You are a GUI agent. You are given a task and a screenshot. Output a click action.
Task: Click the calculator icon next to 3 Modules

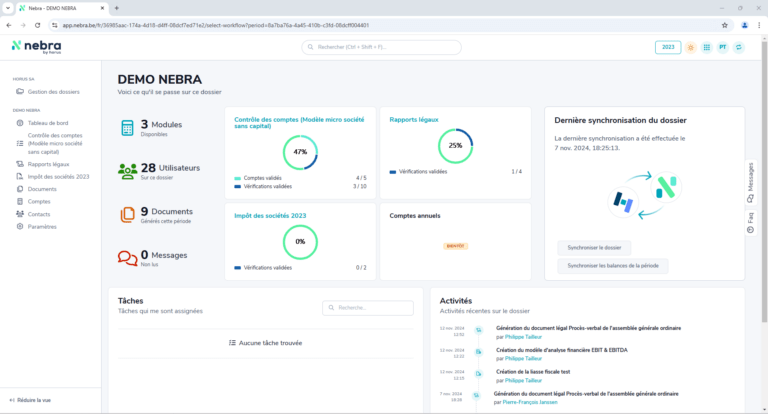[127, 128]
